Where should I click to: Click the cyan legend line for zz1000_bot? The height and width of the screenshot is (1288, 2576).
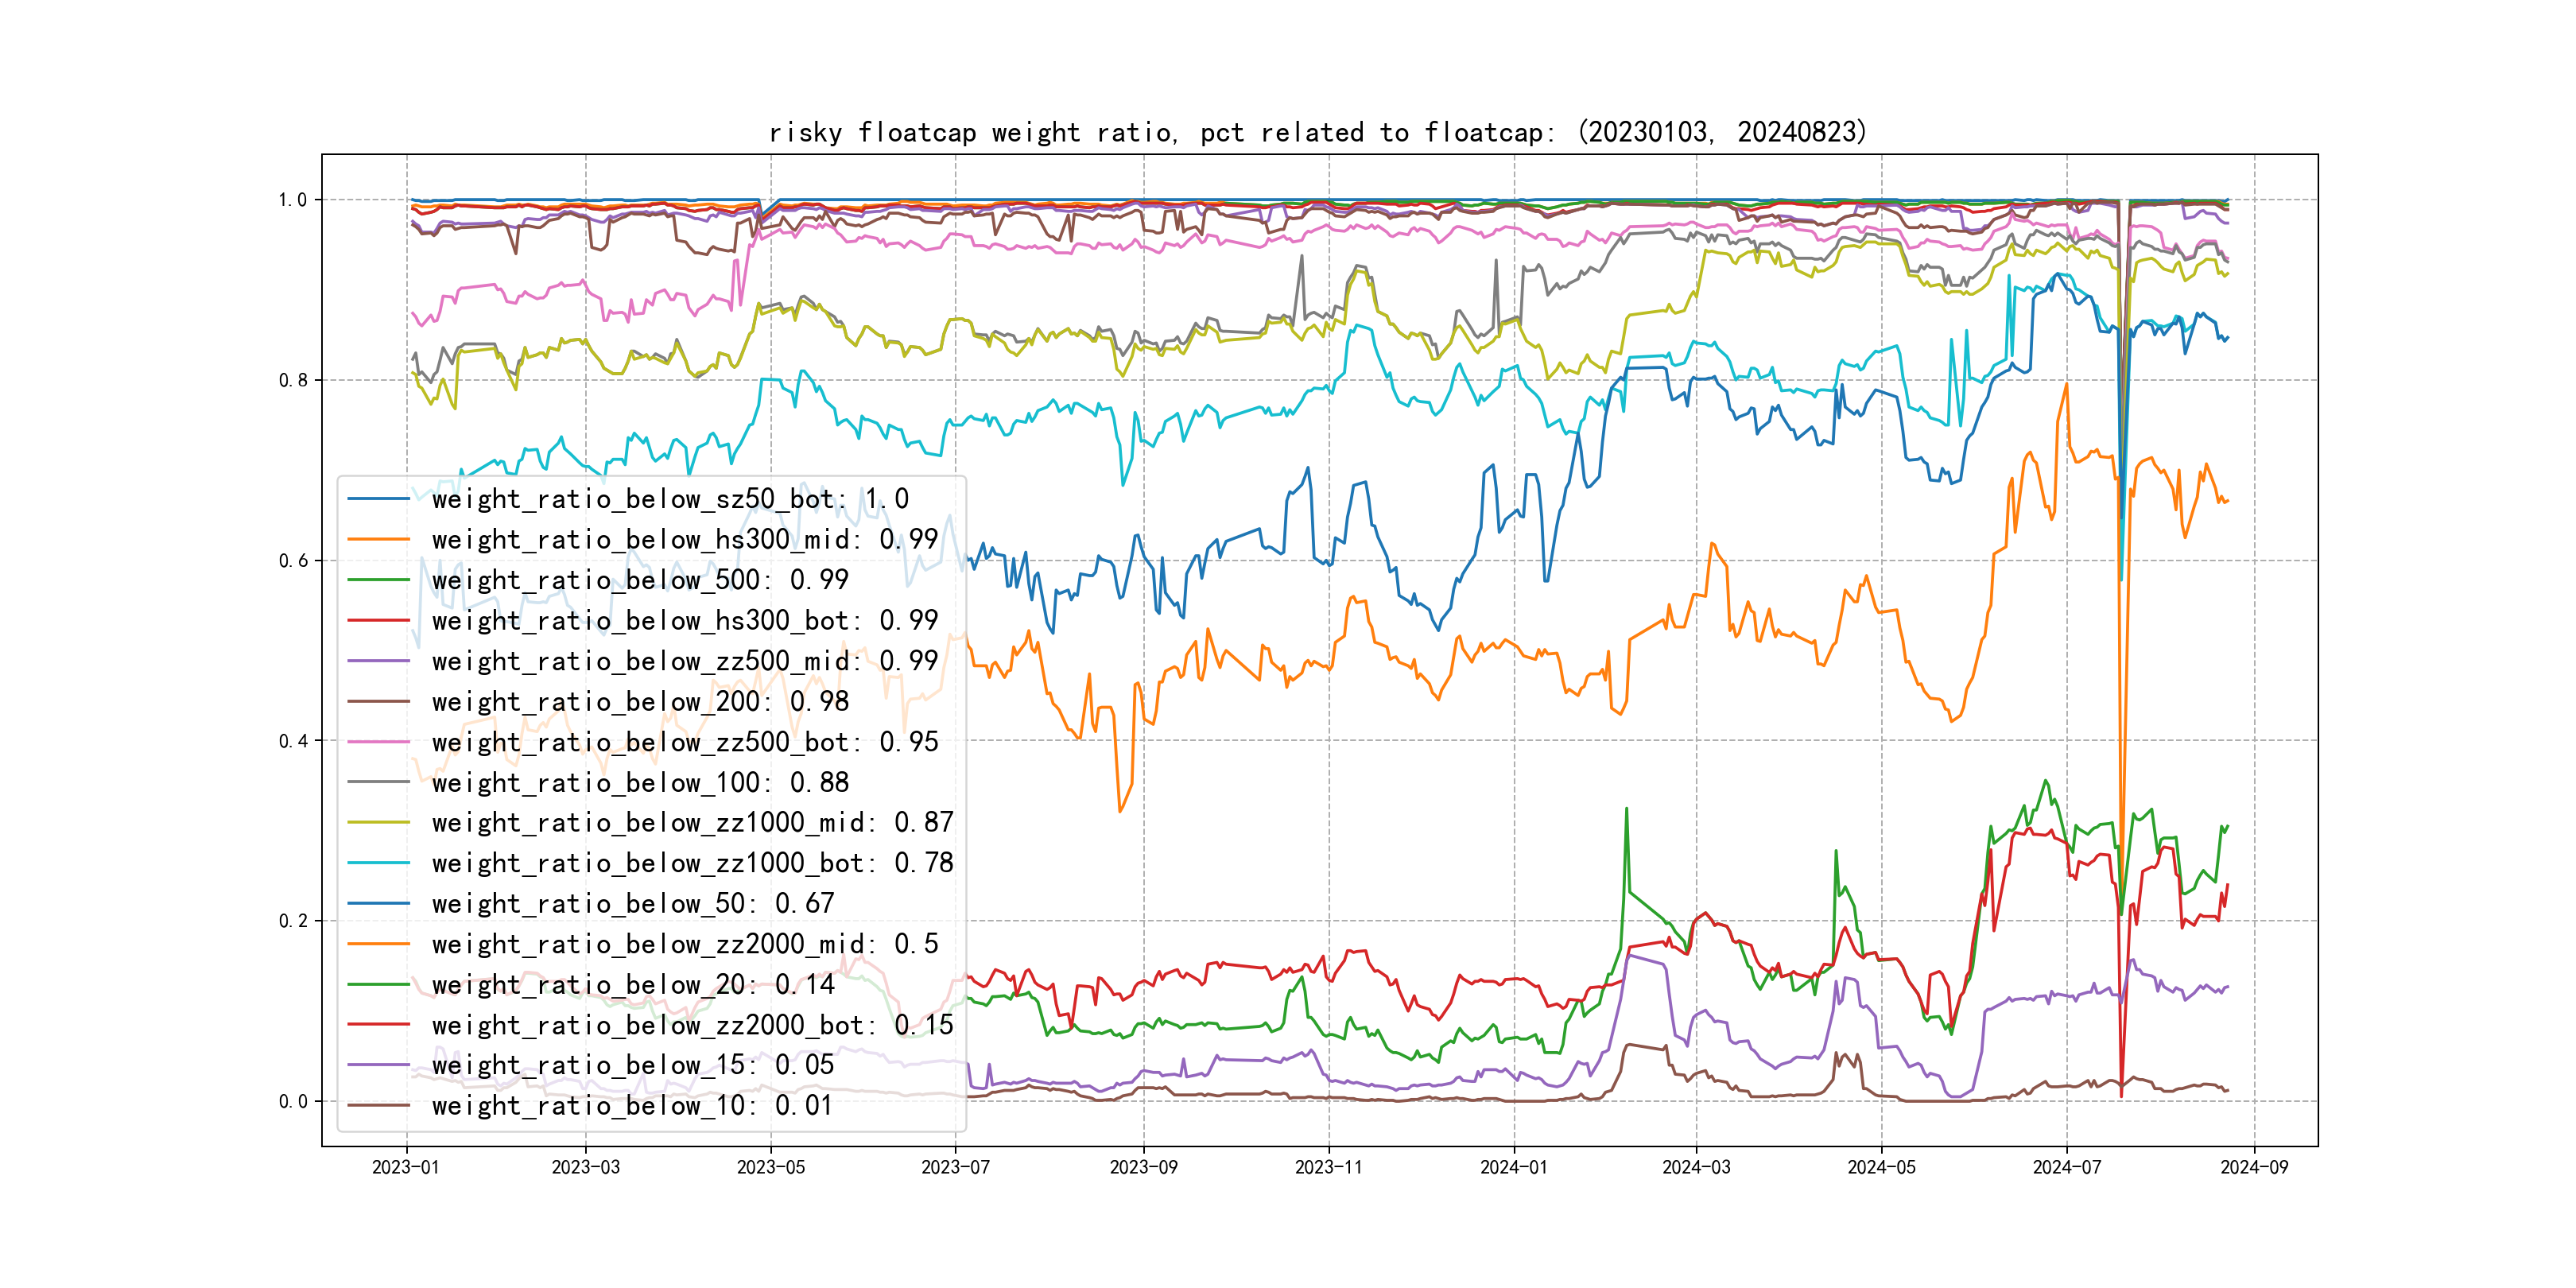click(x=378, y=863)
